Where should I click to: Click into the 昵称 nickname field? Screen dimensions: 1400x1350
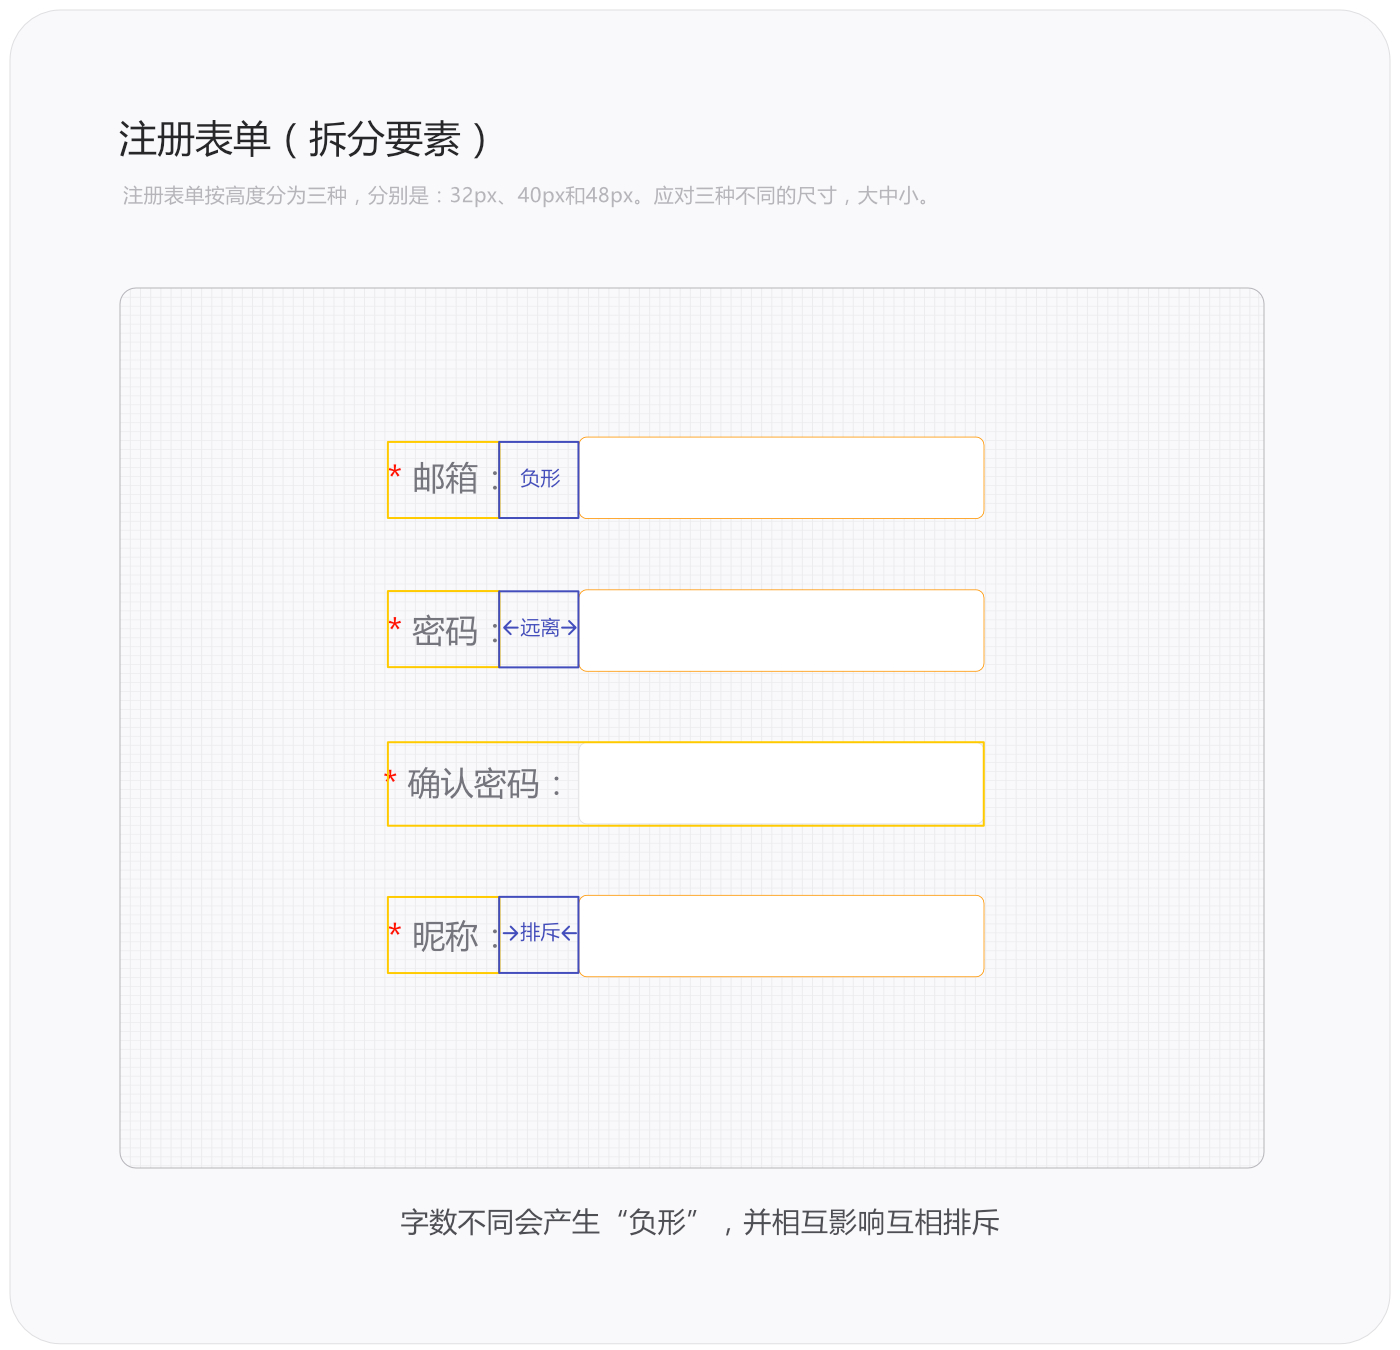click(x=781, y=936)
